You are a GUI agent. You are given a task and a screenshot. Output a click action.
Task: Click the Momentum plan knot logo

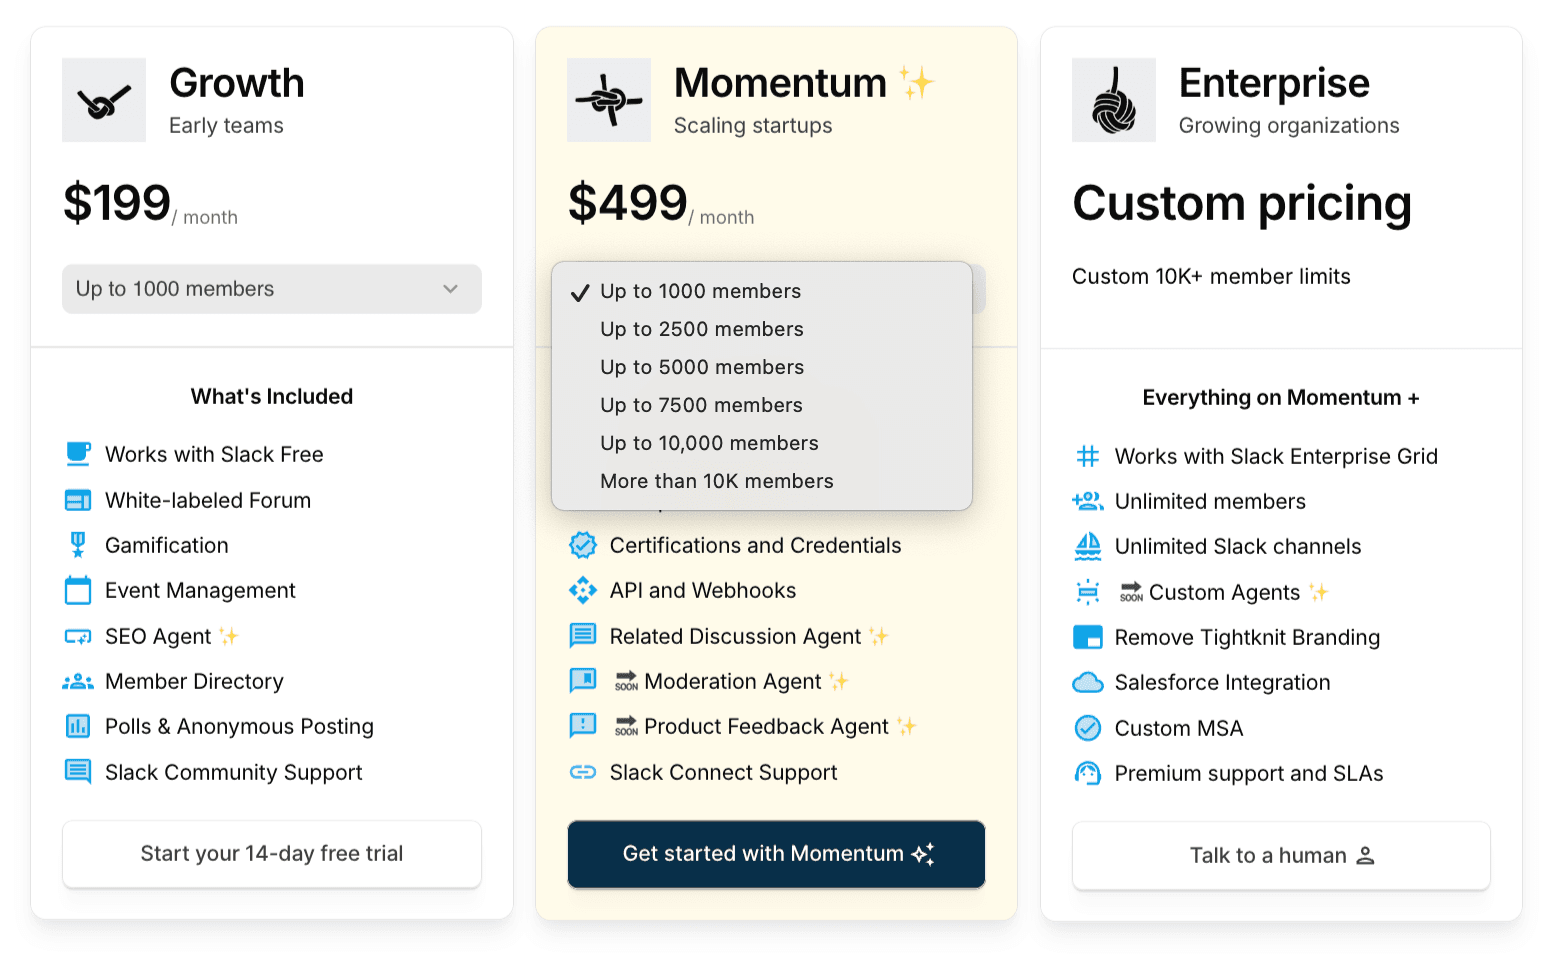click(x=609, y=100)
